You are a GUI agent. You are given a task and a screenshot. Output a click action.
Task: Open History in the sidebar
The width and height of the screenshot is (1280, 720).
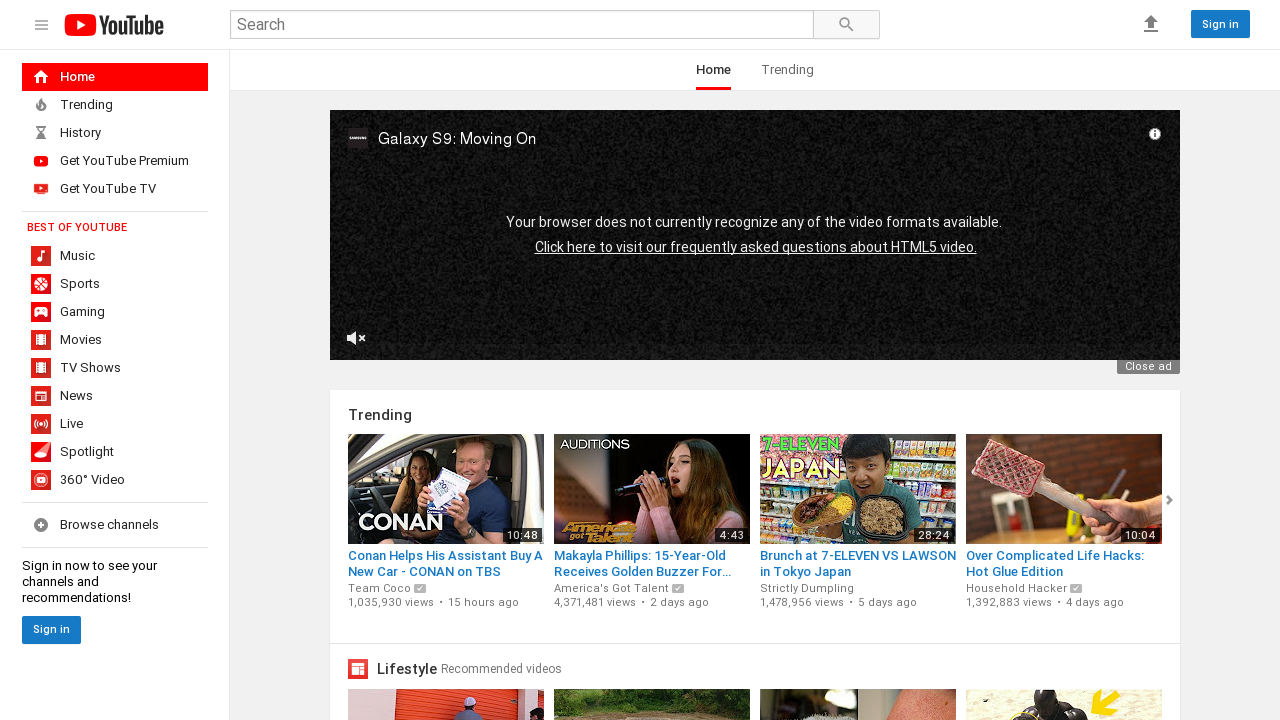pos(115,133)
